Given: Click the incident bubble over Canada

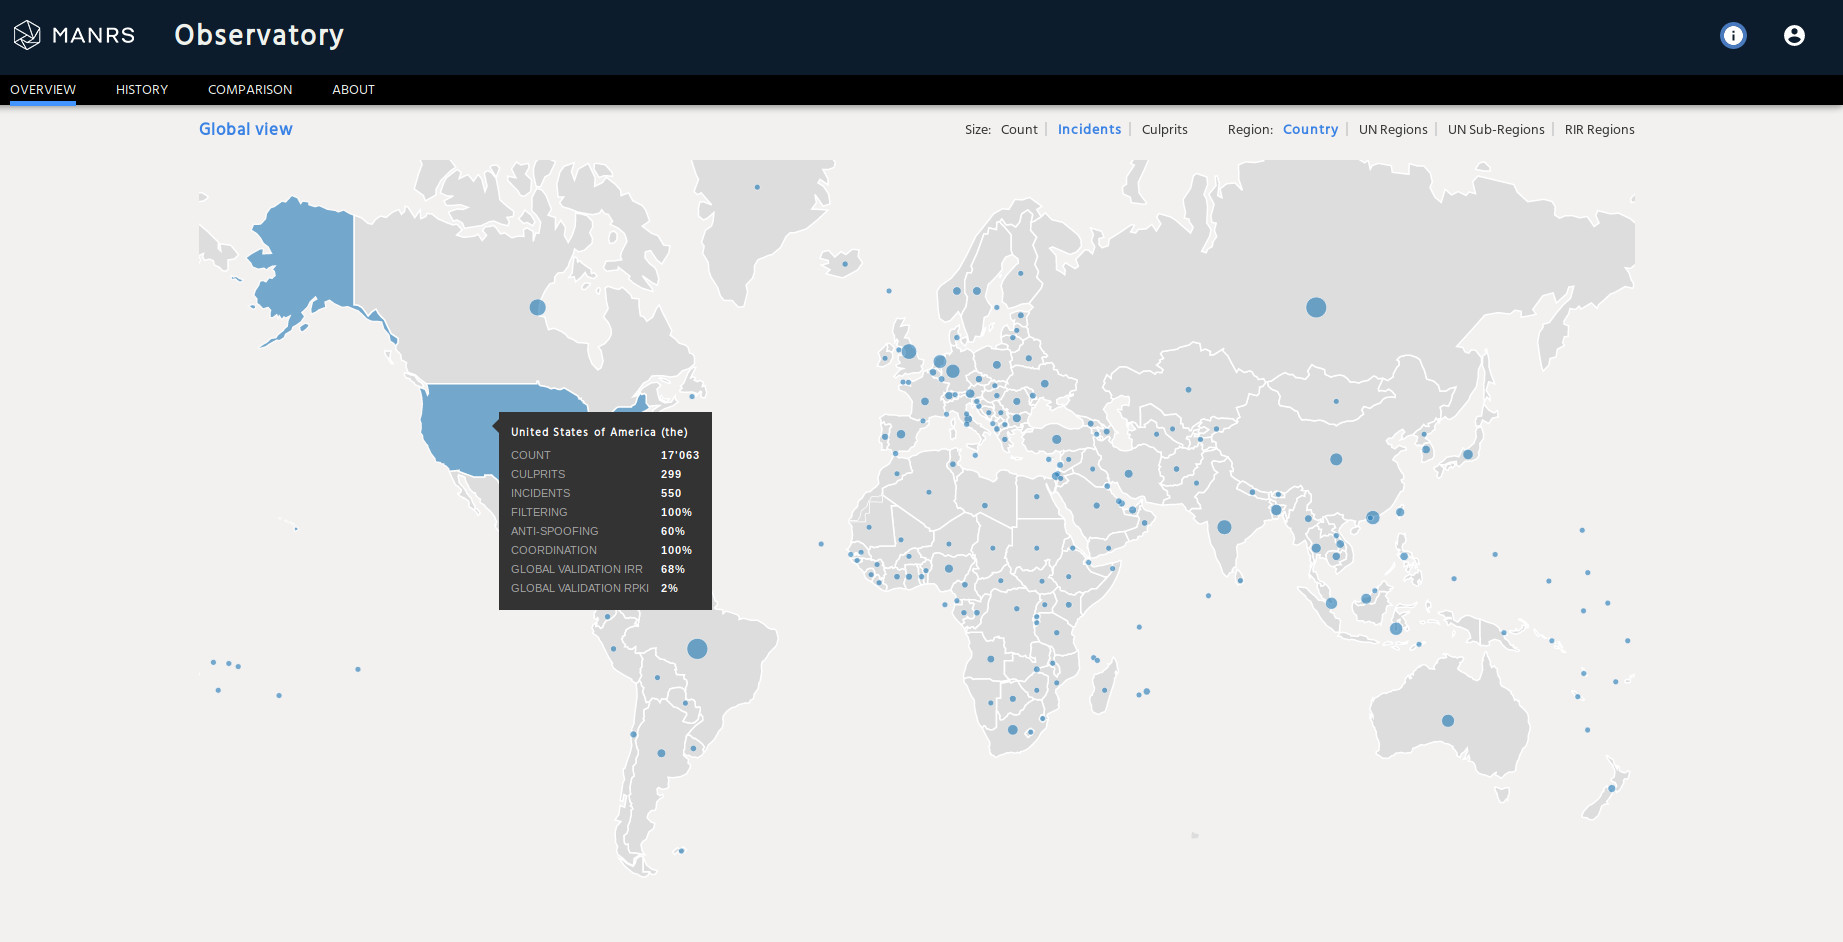Looking at the screenshot, I should pos(537,308).
